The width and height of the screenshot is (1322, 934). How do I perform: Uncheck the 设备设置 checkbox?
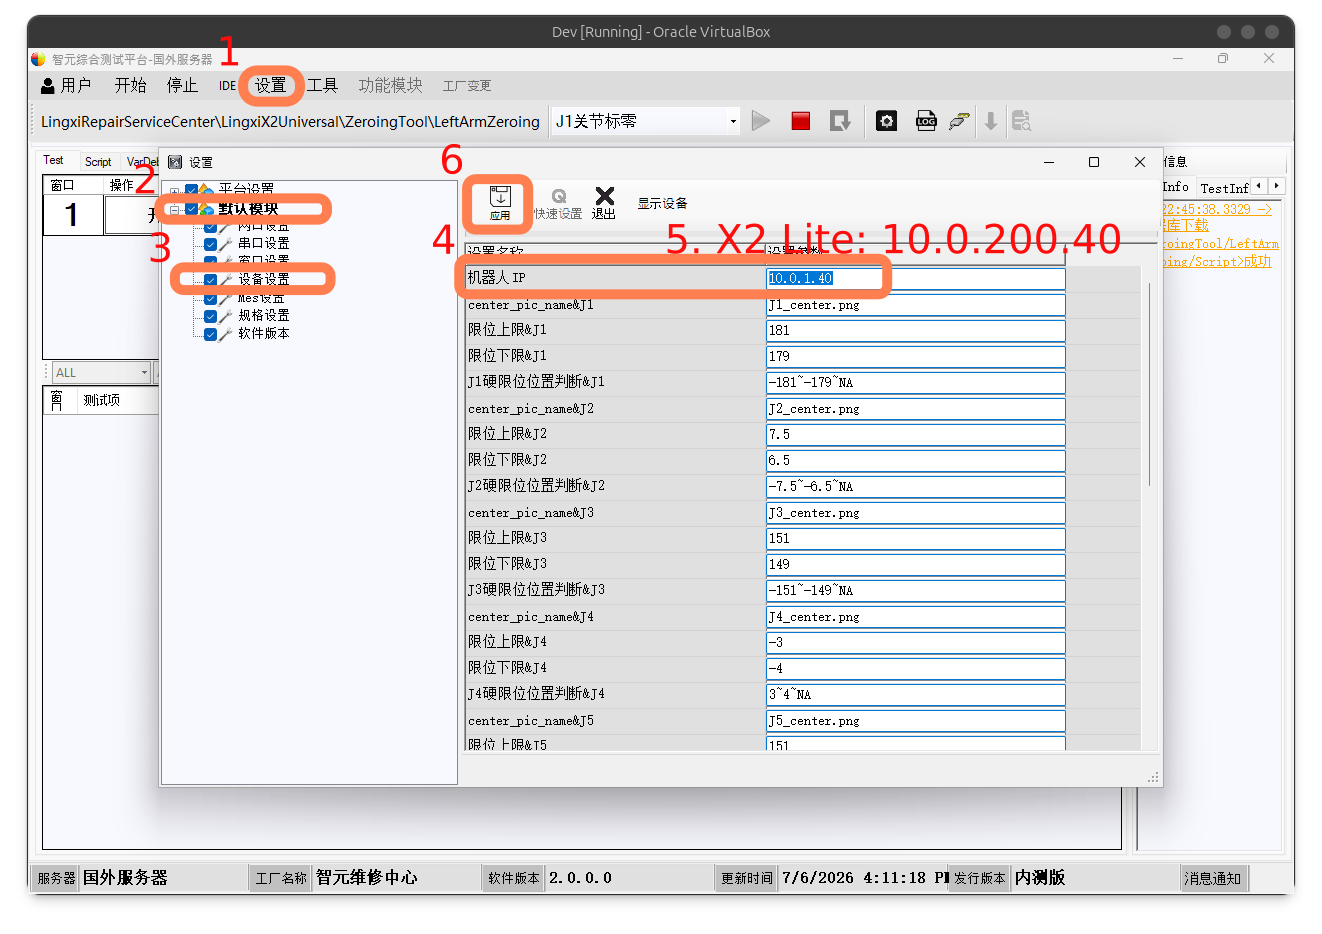[210, 280]
